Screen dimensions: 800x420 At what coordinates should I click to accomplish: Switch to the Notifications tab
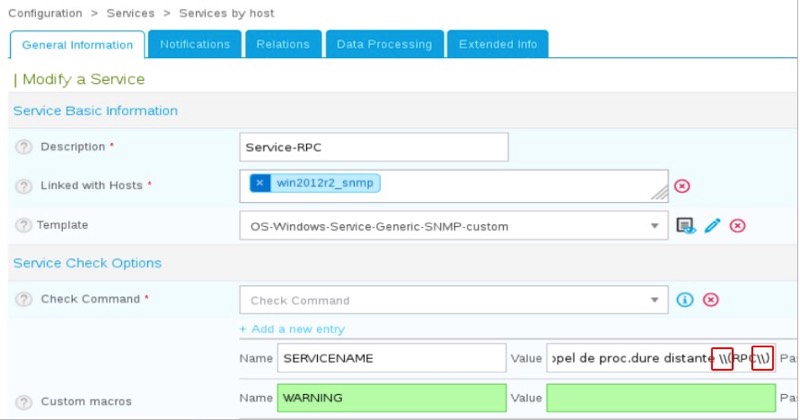(195, 44)
